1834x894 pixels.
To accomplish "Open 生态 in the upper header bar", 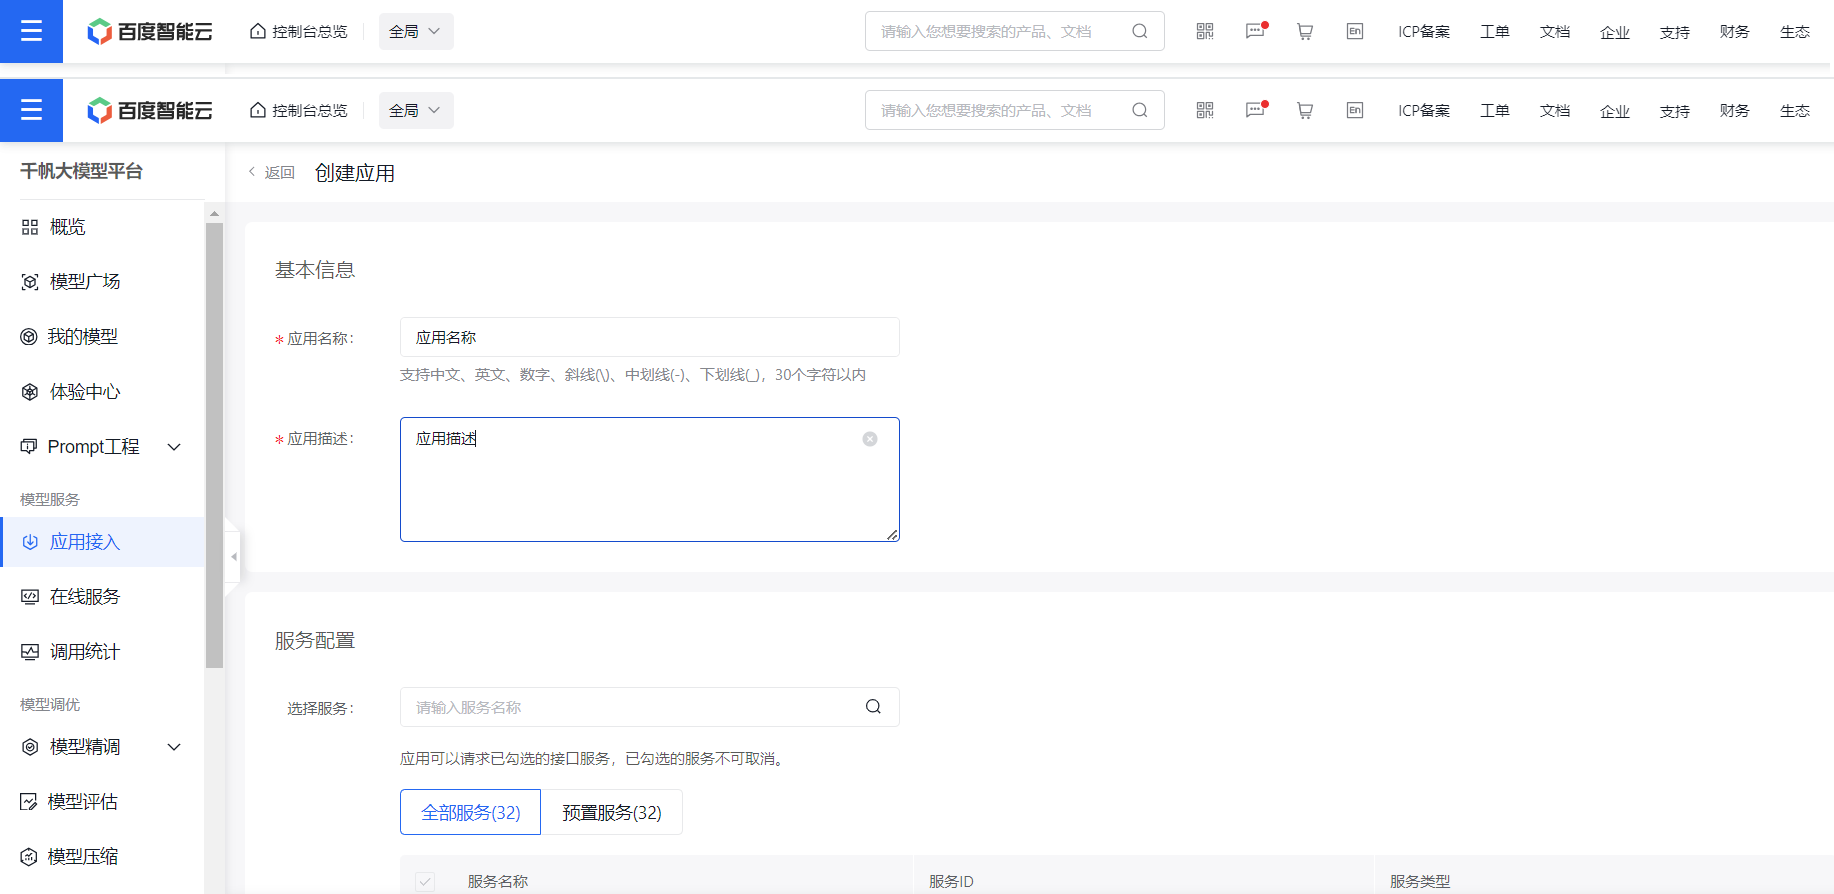I will [x=1795, y=31].
